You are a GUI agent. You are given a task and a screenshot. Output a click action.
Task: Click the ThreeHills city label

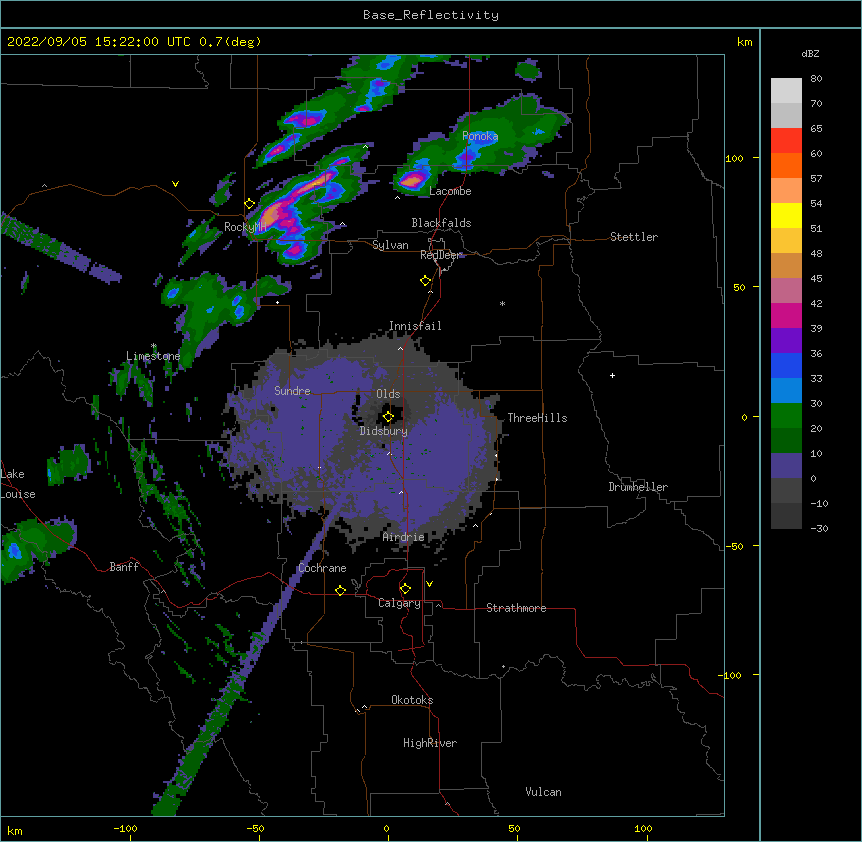(x=537, y=418)
